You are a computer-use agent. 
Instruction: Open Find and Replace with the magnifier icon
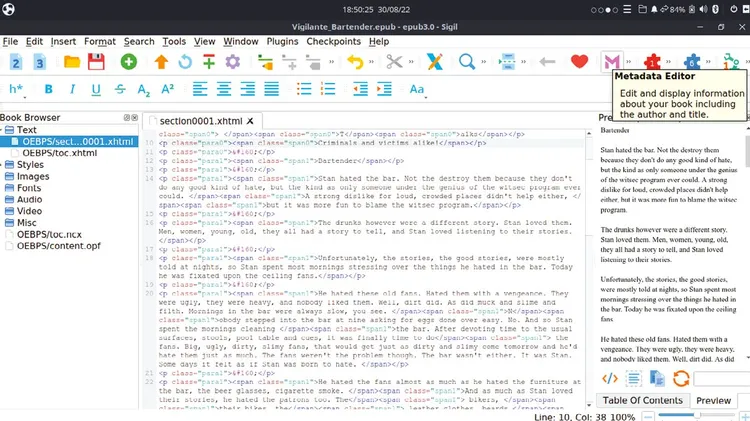pos(467,62)
